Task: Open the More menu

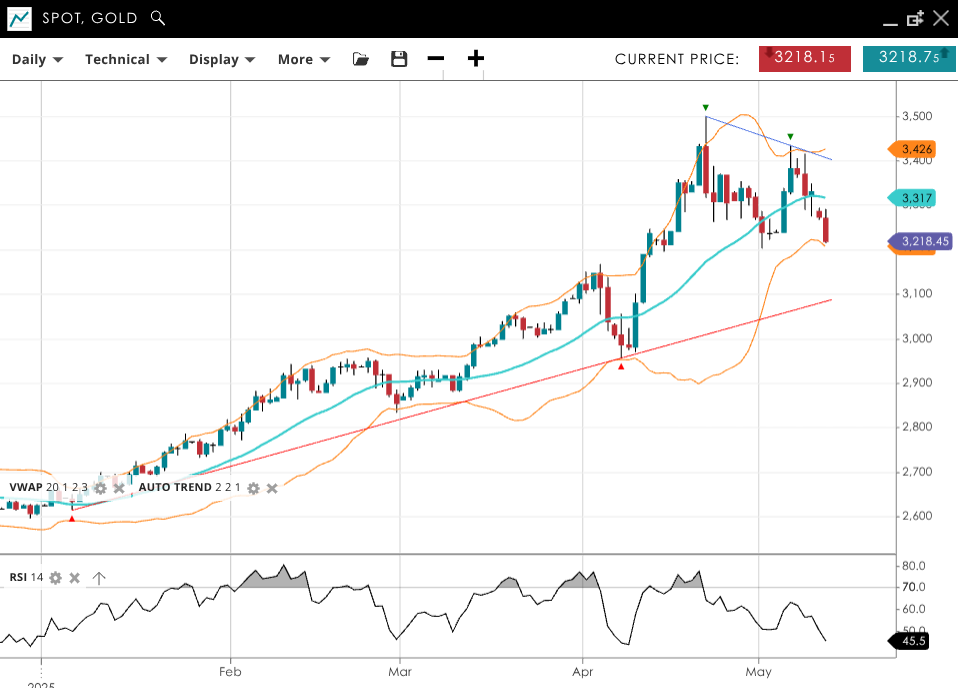Action: point(303,59)
